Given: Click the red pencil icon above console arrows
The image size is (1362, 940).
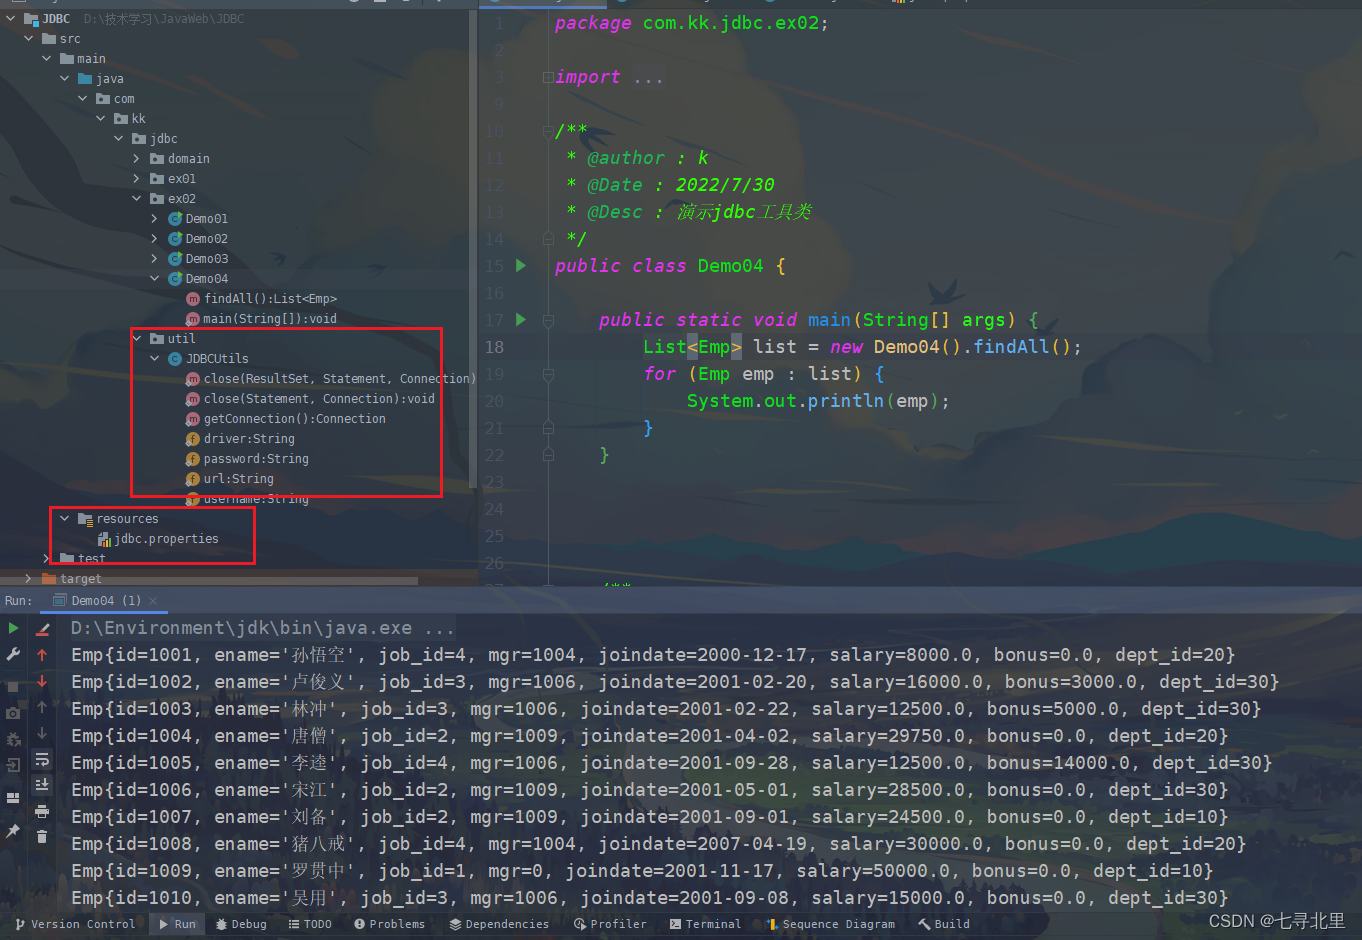Looking at the screenshot, I should pos(42,628).
